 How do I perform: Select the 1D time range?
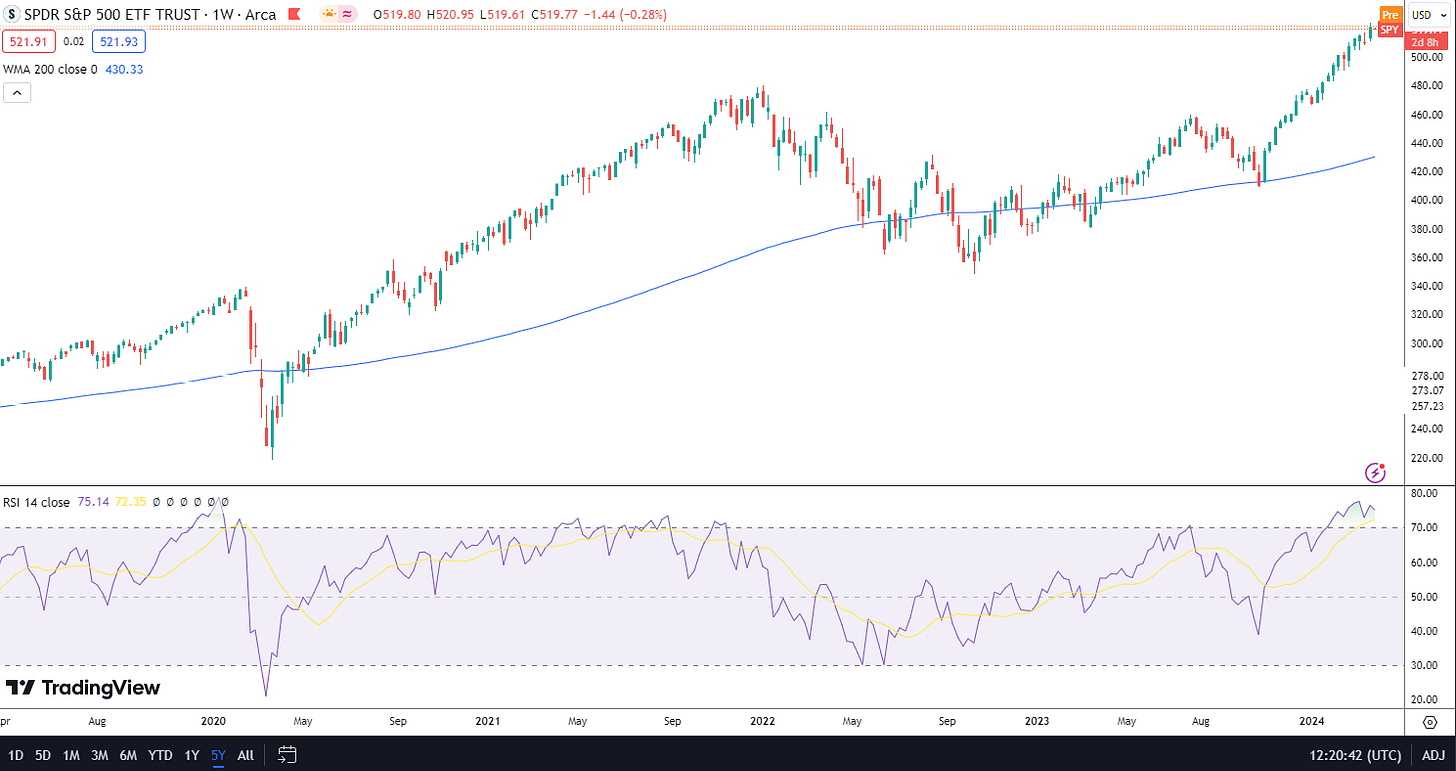click(15, 755)
